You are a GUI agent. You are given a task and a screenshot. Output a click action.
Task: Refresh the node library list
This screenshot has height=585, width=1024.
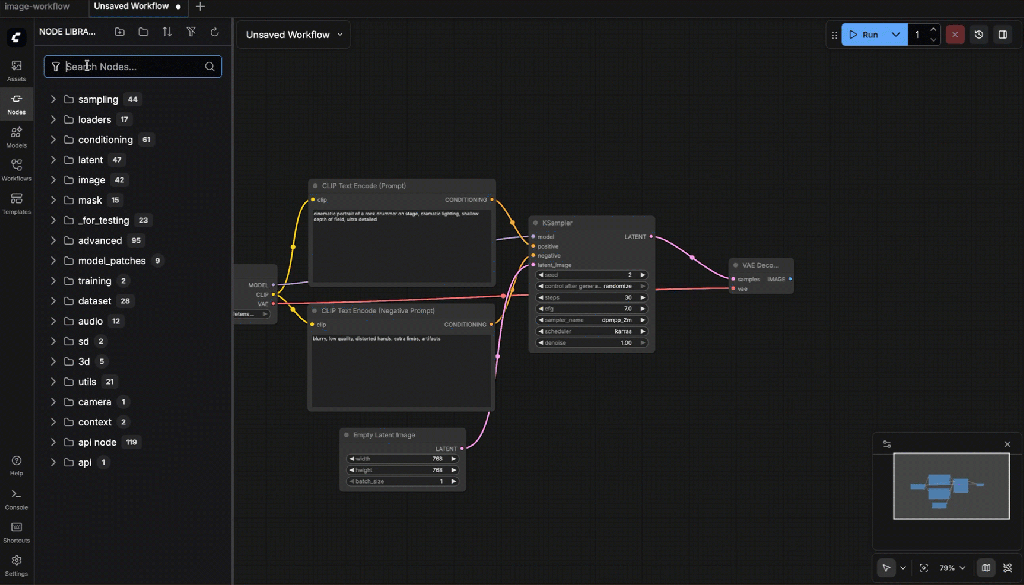tap(214, 32)
